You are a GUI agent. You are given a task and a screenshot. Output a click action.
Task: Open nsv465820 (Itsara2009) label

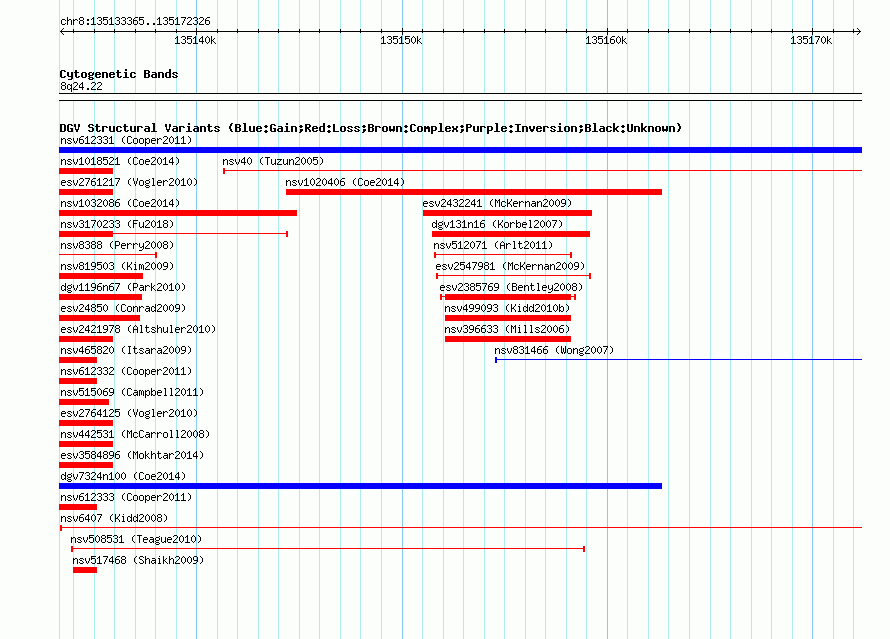point(126,350)
